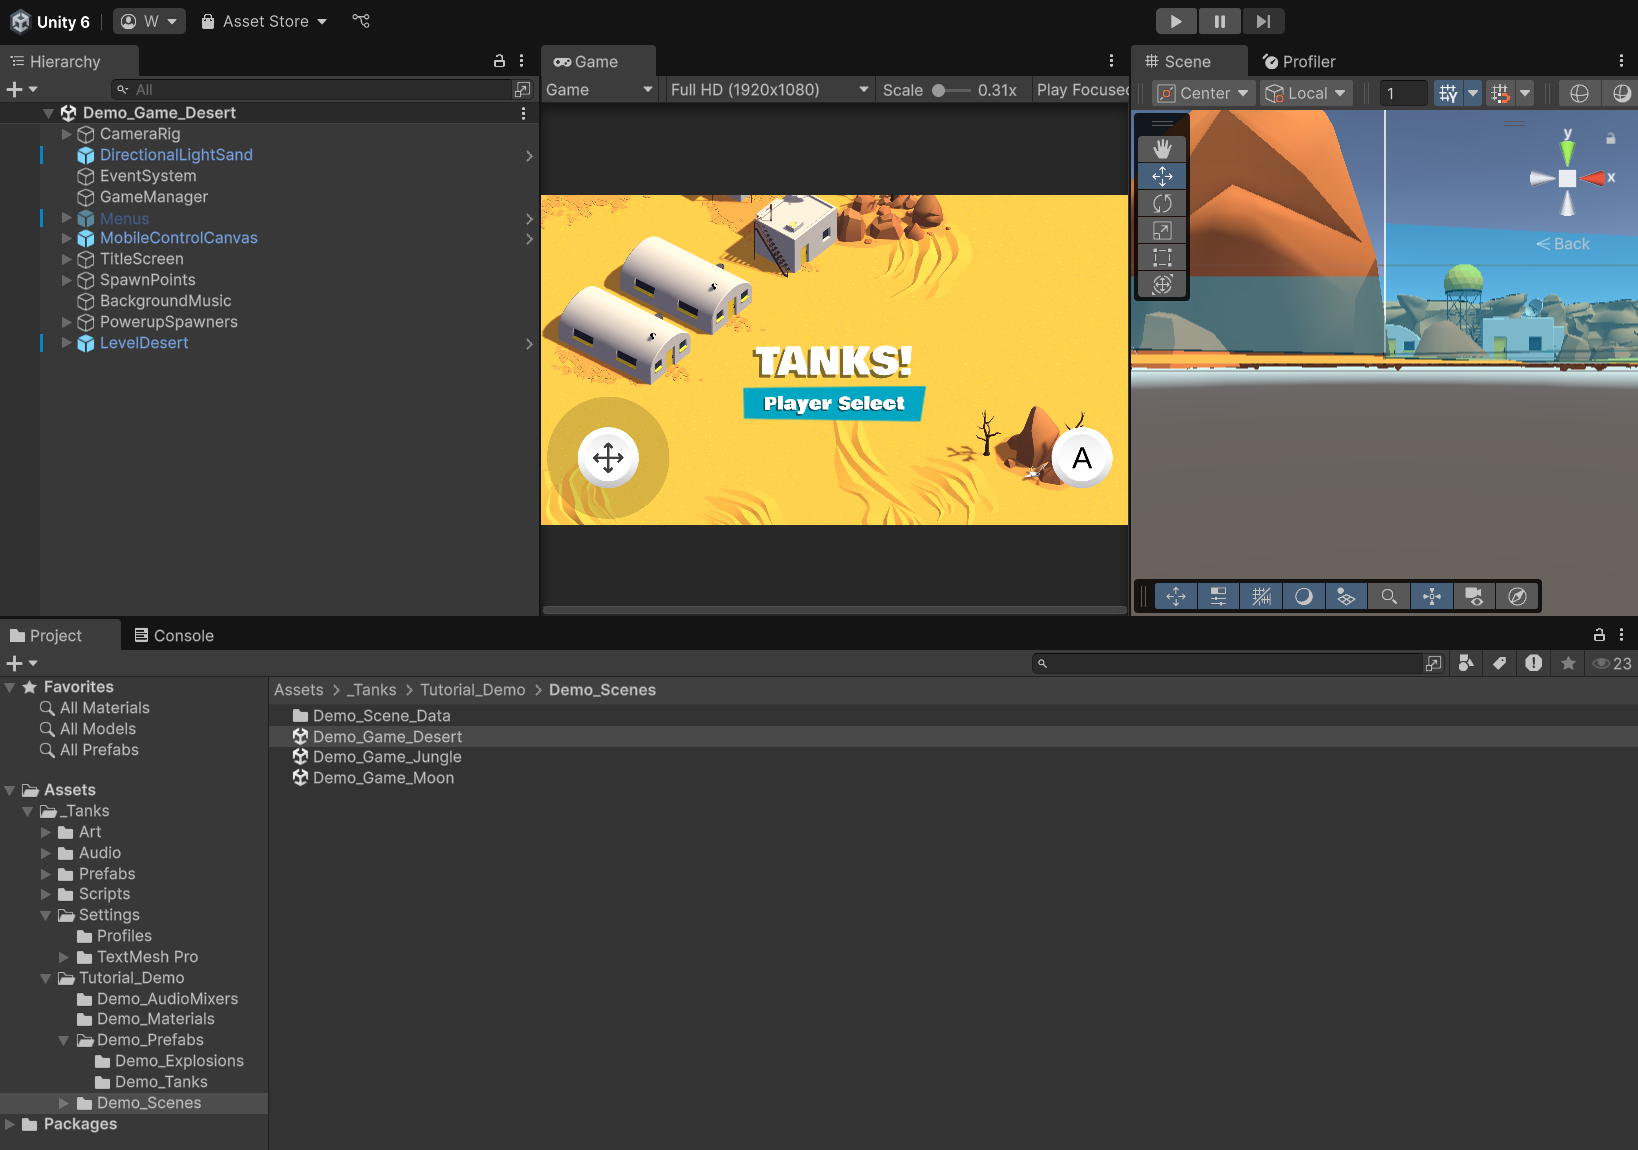Viewport: 1638px width, 1150px height.
Task: Click the Back label under scene gizmo
Action: 1562,244
